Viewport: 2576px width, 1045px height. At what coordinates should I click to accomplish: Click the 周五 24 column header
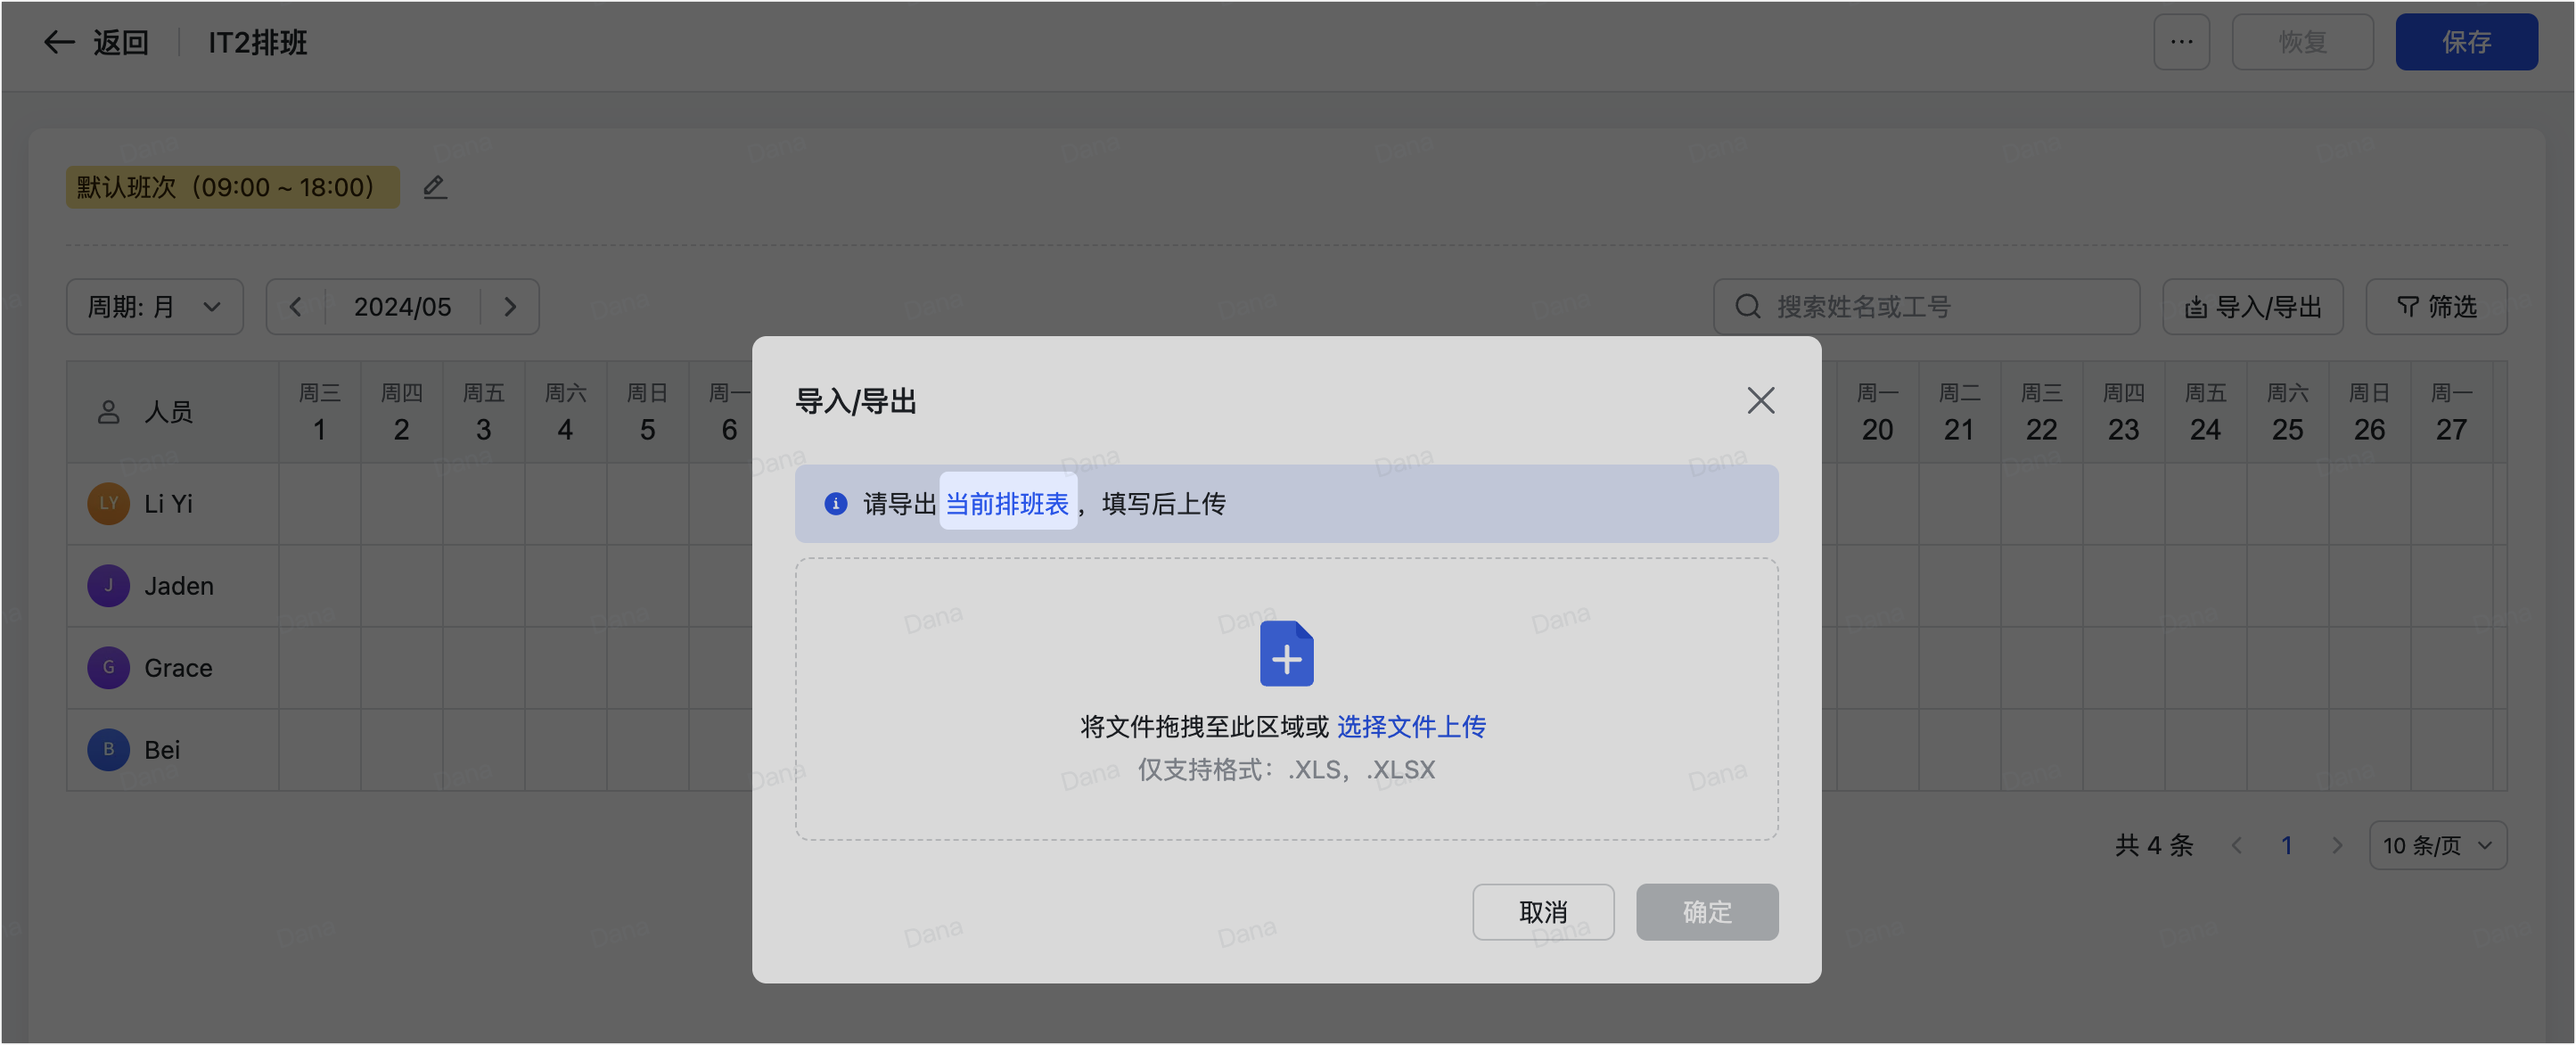(x=2204, y=411)
